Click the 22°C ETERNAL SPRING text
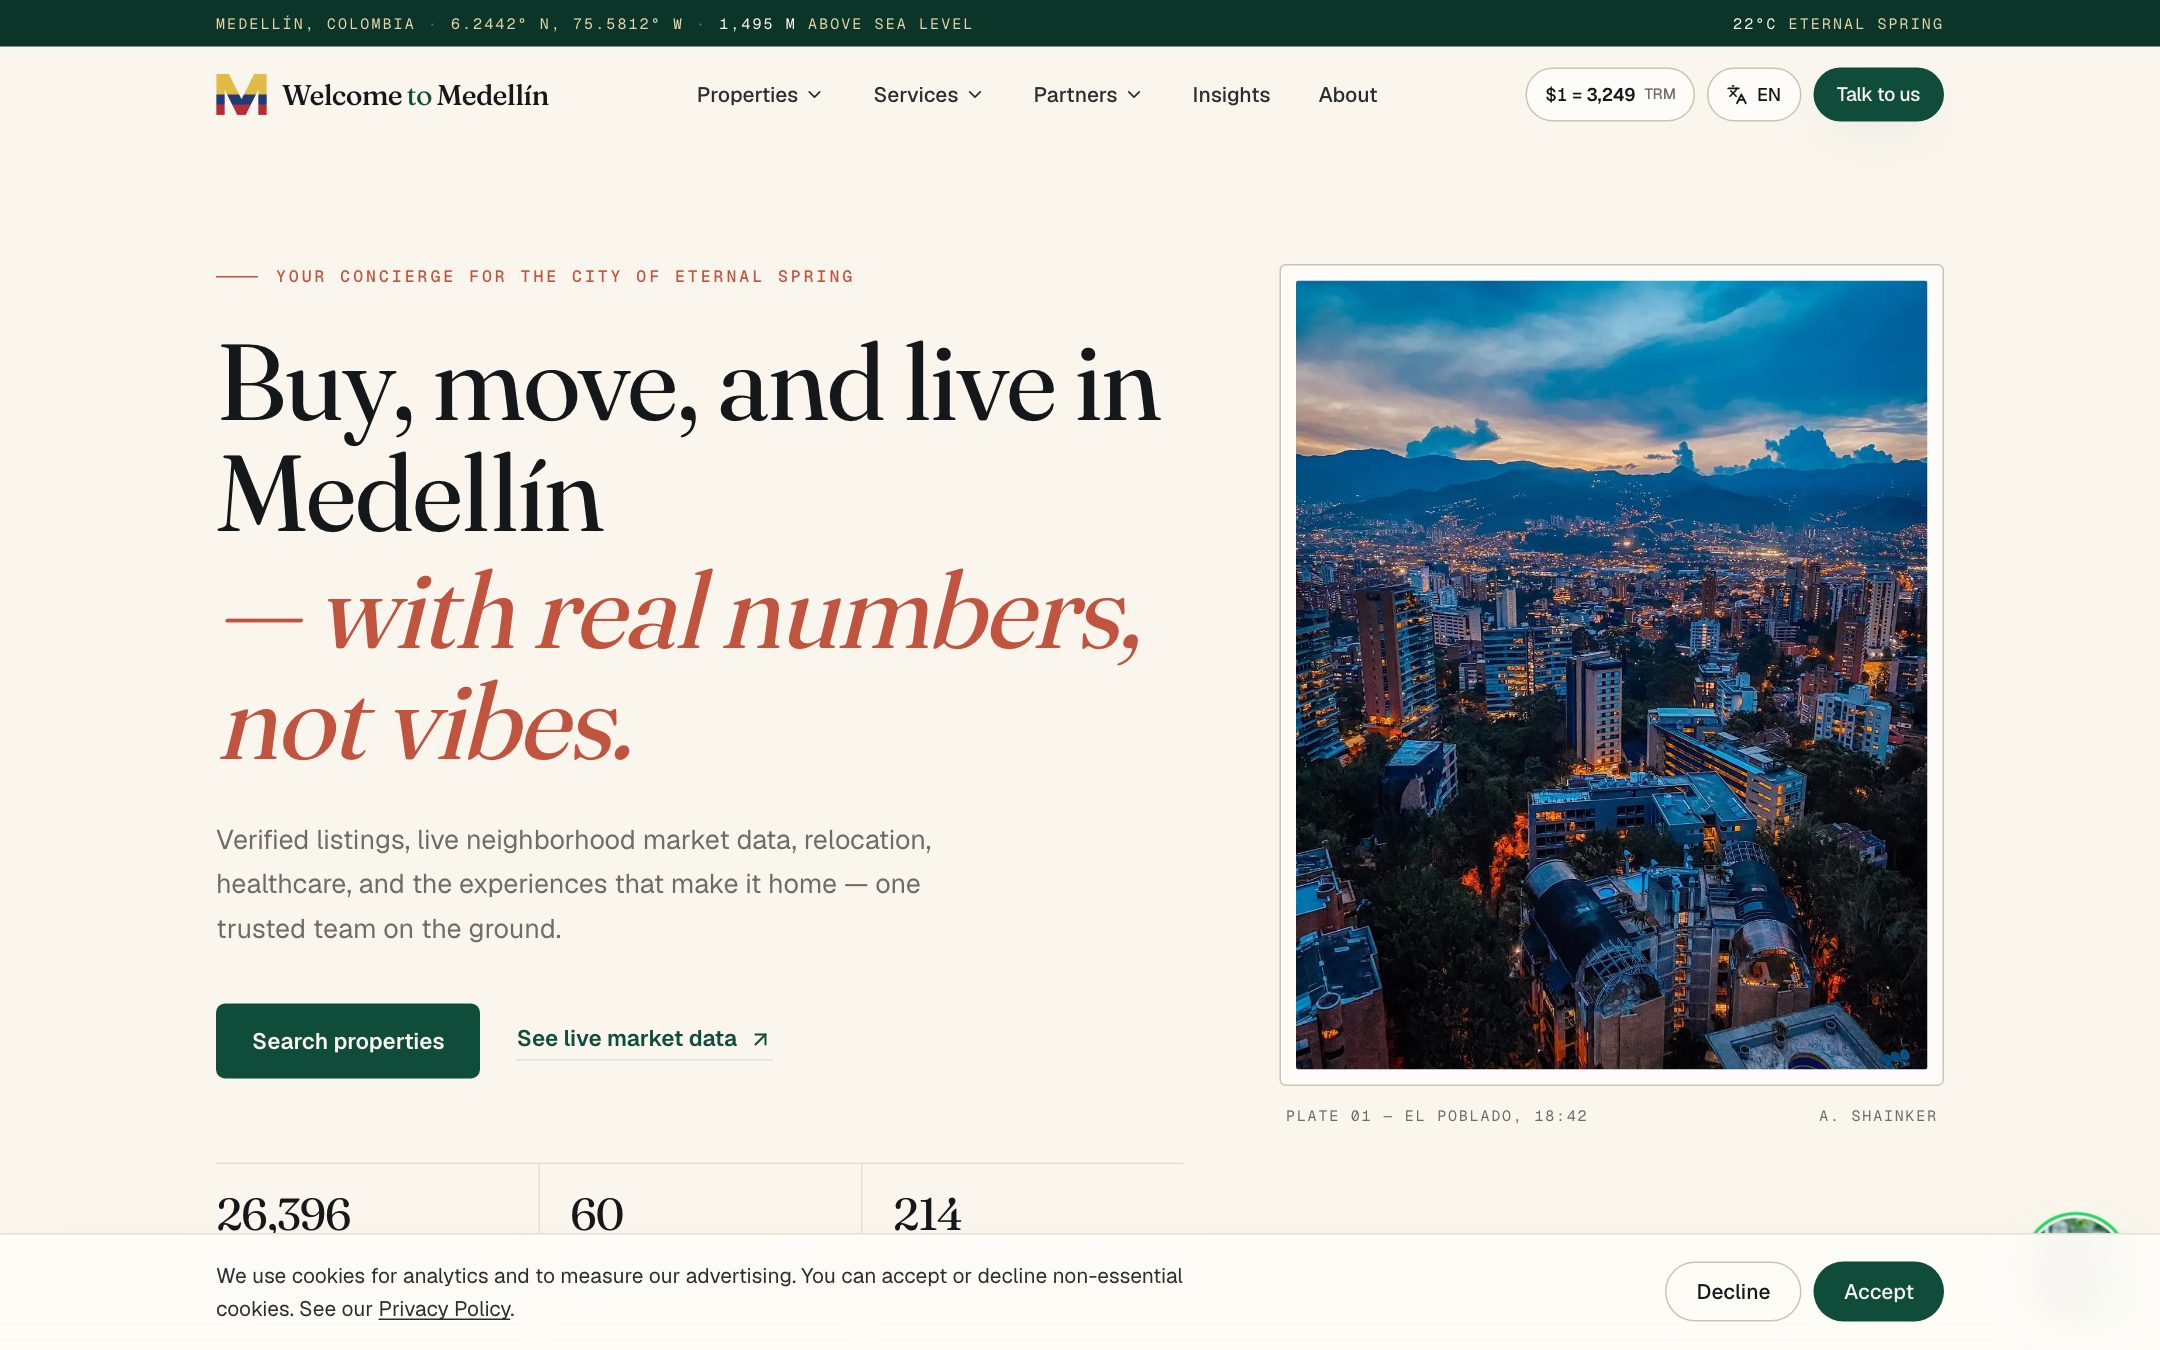The height and width of the screenshot is (1350, 2160). [x=1837, y=24]
